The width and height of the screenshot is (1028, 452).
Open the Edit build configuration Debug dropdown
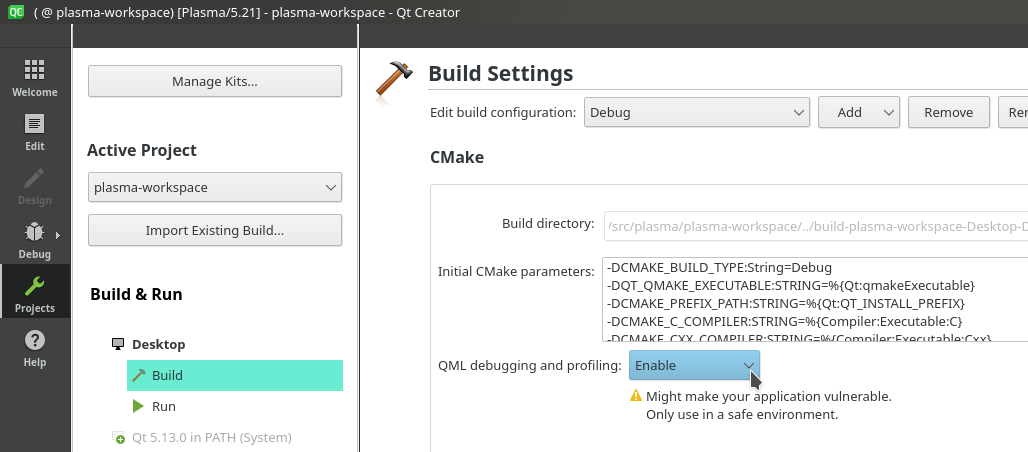click(x=697, y=112)
